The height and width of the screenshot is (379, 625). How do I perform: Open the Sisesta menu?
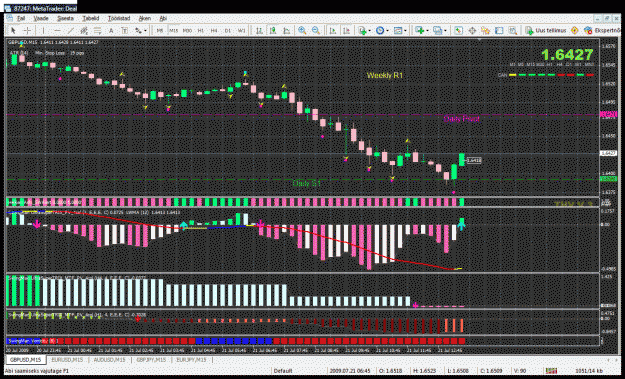coord(65,18)
